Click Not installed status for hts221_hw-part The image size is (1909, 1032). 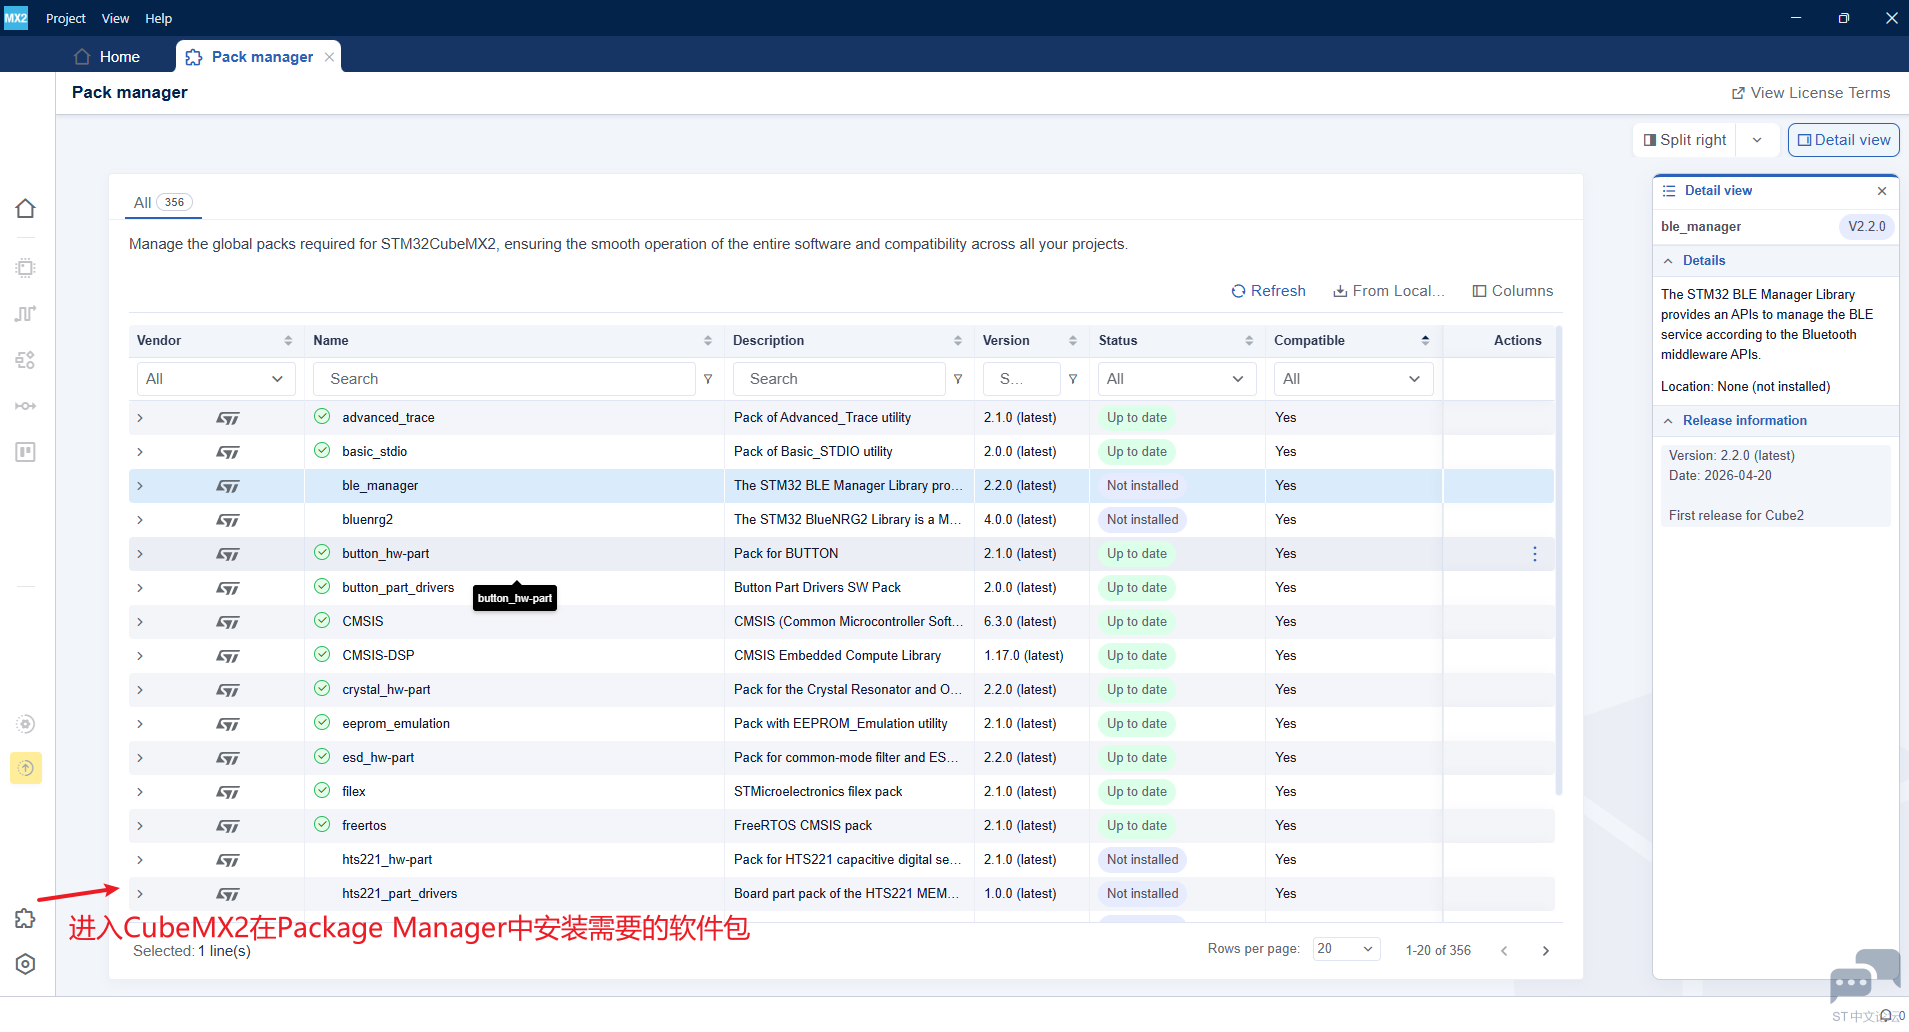pos(1142,860)
